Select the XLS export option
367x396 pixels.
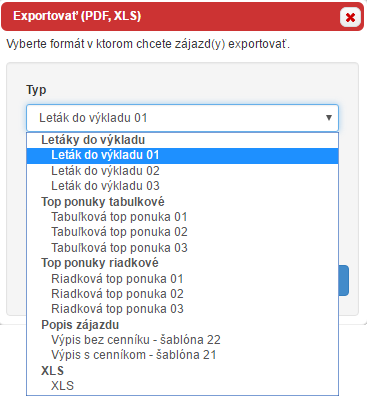click(x=182, y=386)
